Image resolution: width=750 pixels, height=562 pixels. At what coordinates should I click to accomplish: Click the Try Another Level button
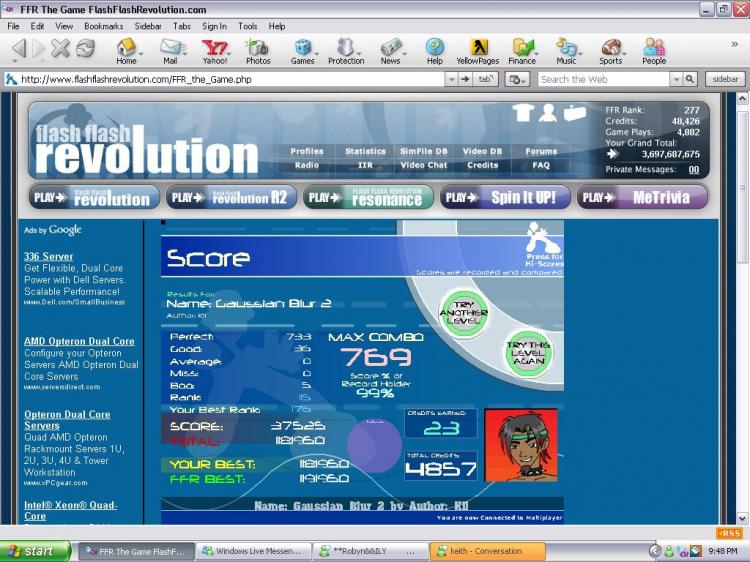462,313
